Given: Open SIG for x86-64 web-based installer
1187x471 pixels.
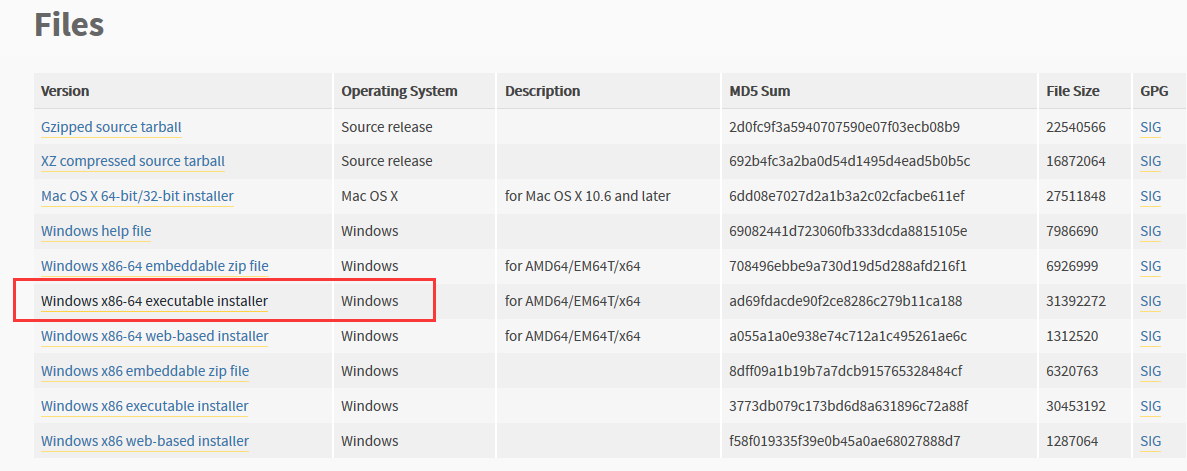Looking at the screenshot, I should point(1151,336).
